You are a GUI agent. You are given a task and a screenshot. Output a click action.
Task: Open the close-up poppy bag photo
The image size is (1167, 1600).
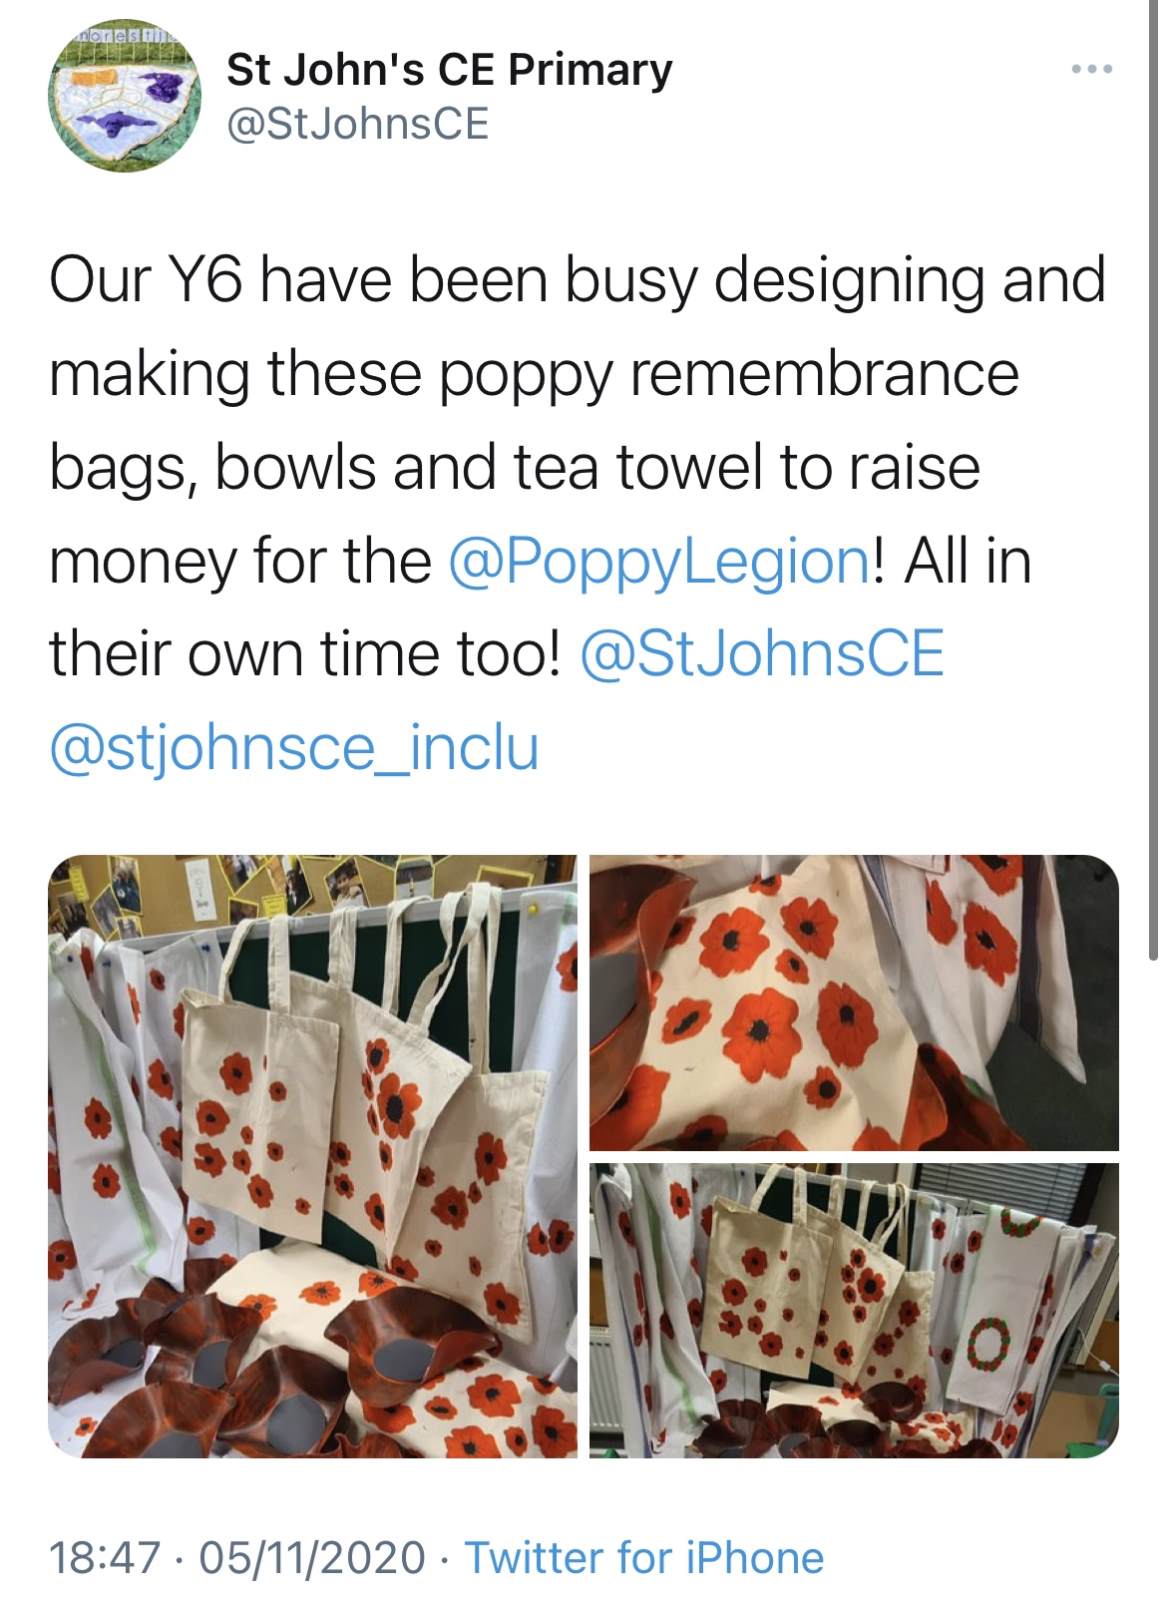click(854, 1003)
